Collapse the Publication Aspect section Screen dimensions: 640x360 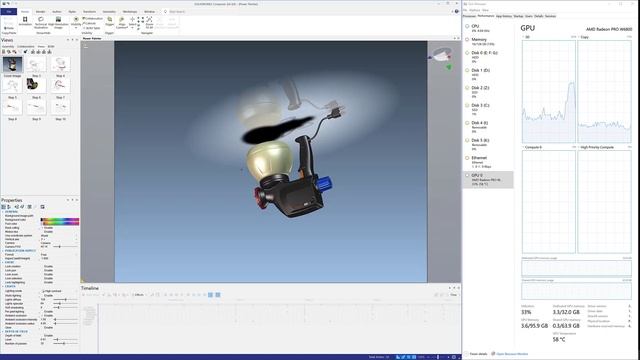3,251
